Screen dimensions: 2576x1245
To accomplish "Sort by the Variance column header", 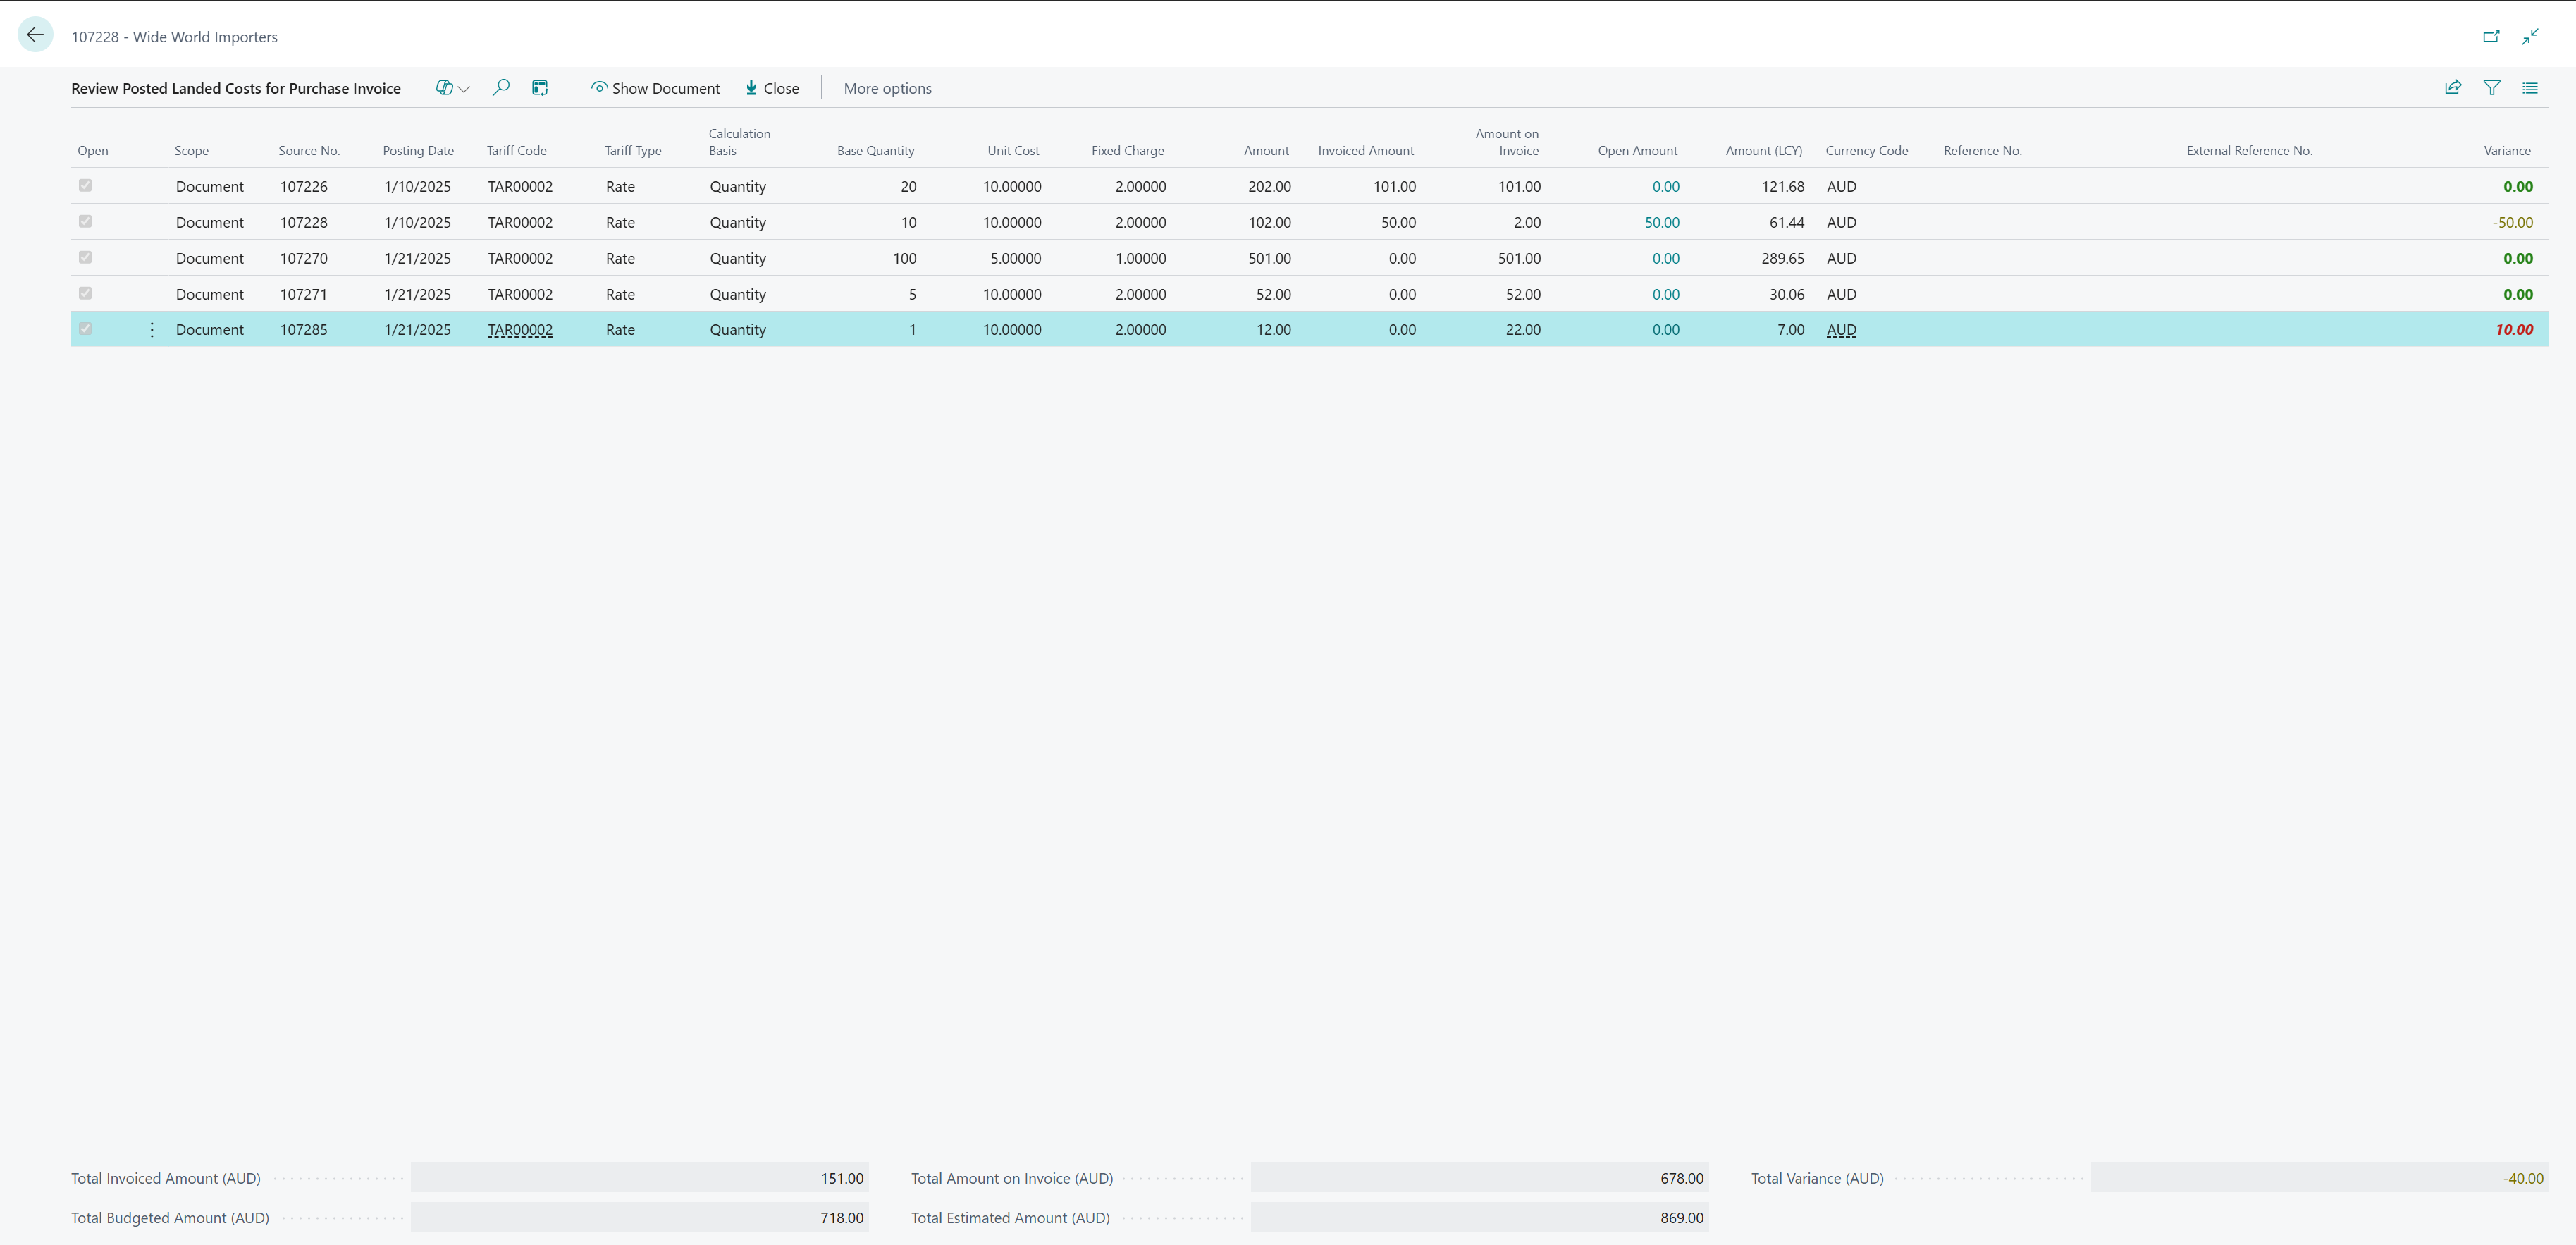I will tap(2506, 151).
